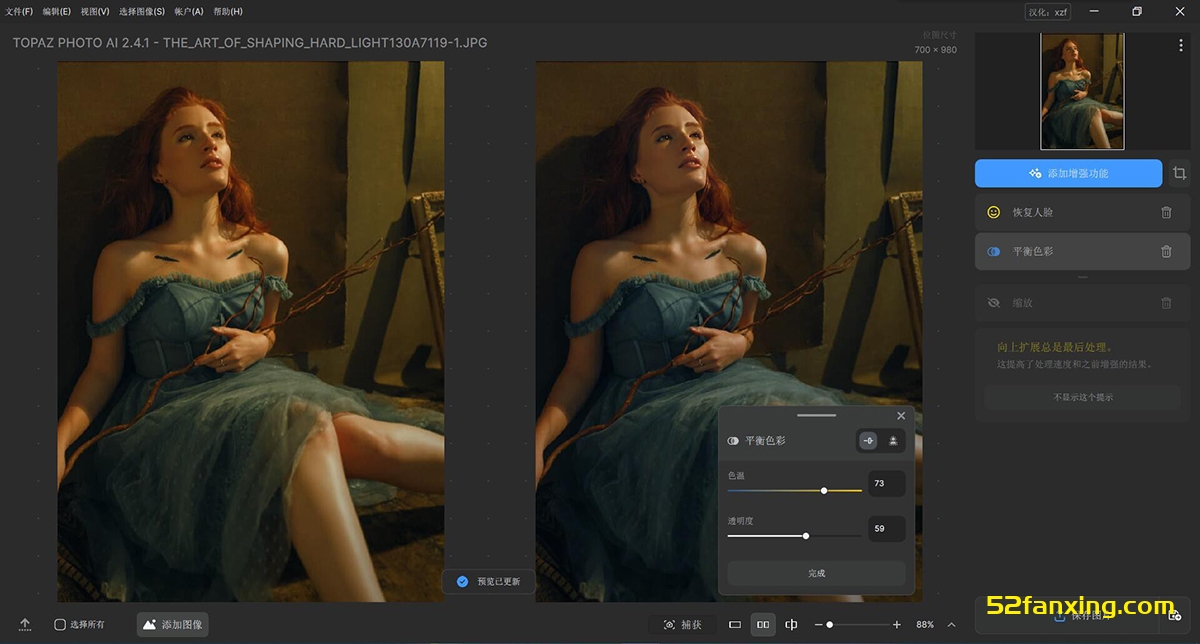1200x644 pixels.
Task: Click the 汉化：xzf label box
Action: pos(1047,12)
